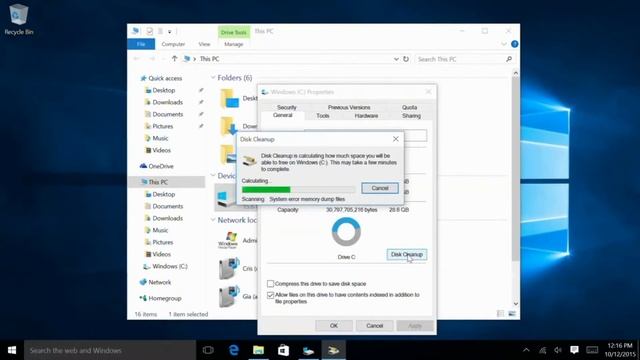Image resolution: width=640 pixels, height=360 pixels.
Task: Click the network tray icon
Action: click(x=542, y=350)
